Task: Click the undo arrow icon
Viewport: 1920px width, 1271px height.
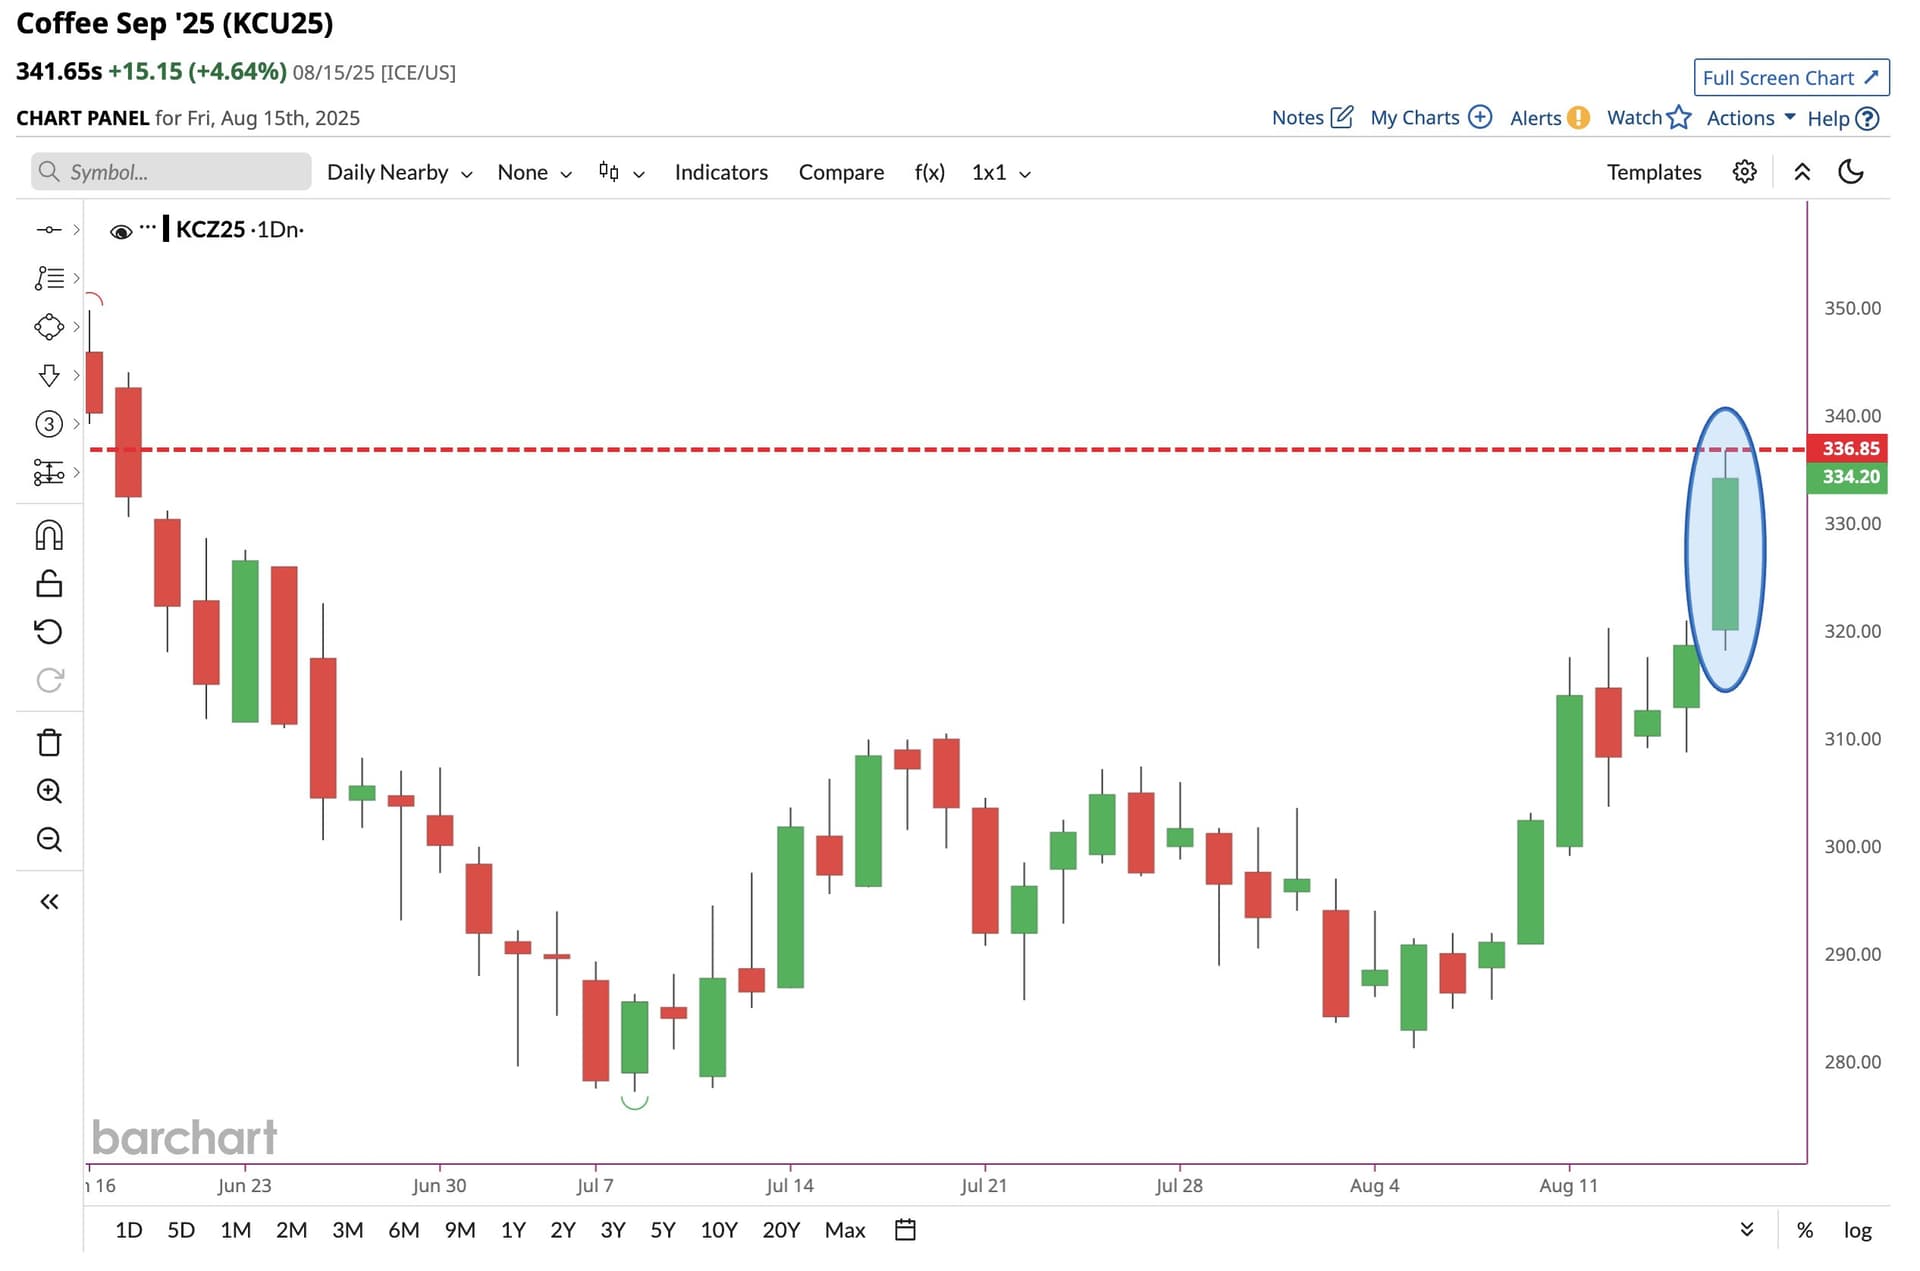Action: point(49,632)
